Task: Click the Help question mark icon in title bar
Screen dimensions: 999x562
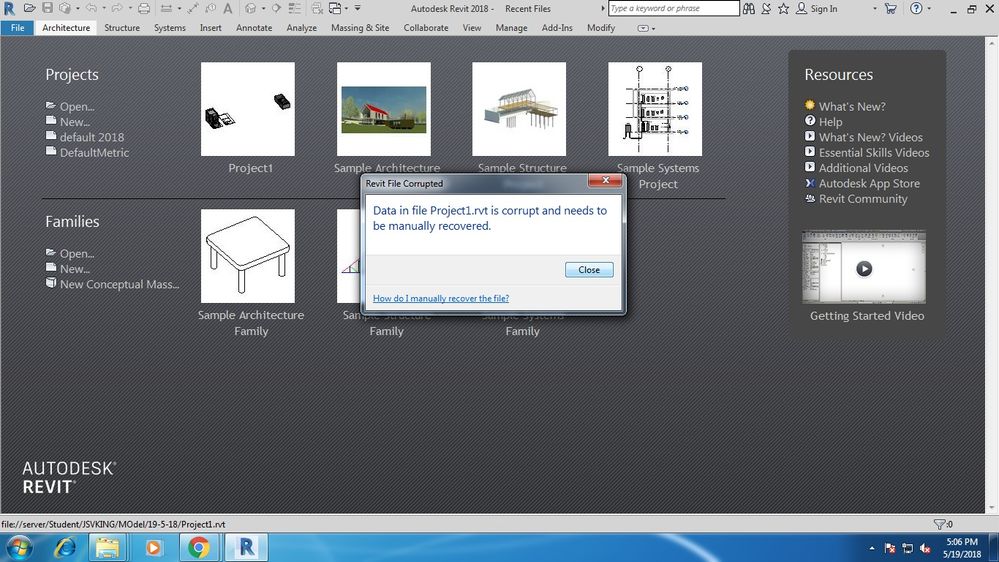Action: point(916,8)
